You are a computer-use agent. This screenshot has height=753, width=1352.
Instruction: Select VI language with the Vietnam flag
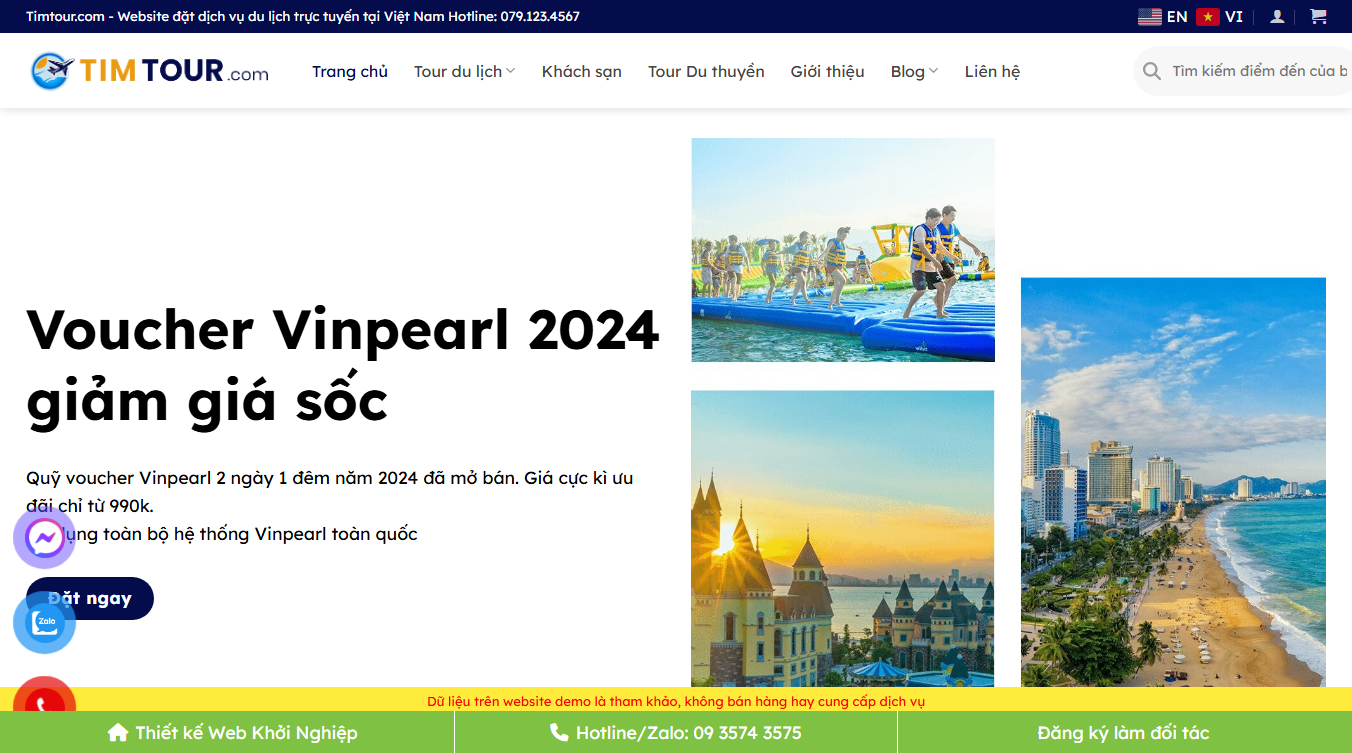(x=1222, y=16)
